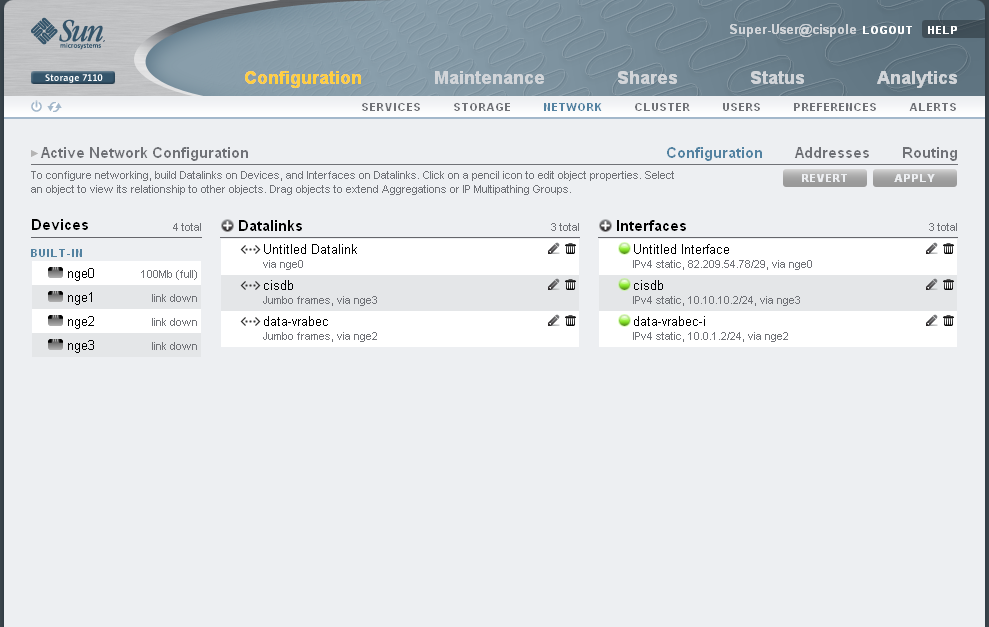989x627 pixels.
Task: Open the Configuration main tab
Action: click(303, 78)
